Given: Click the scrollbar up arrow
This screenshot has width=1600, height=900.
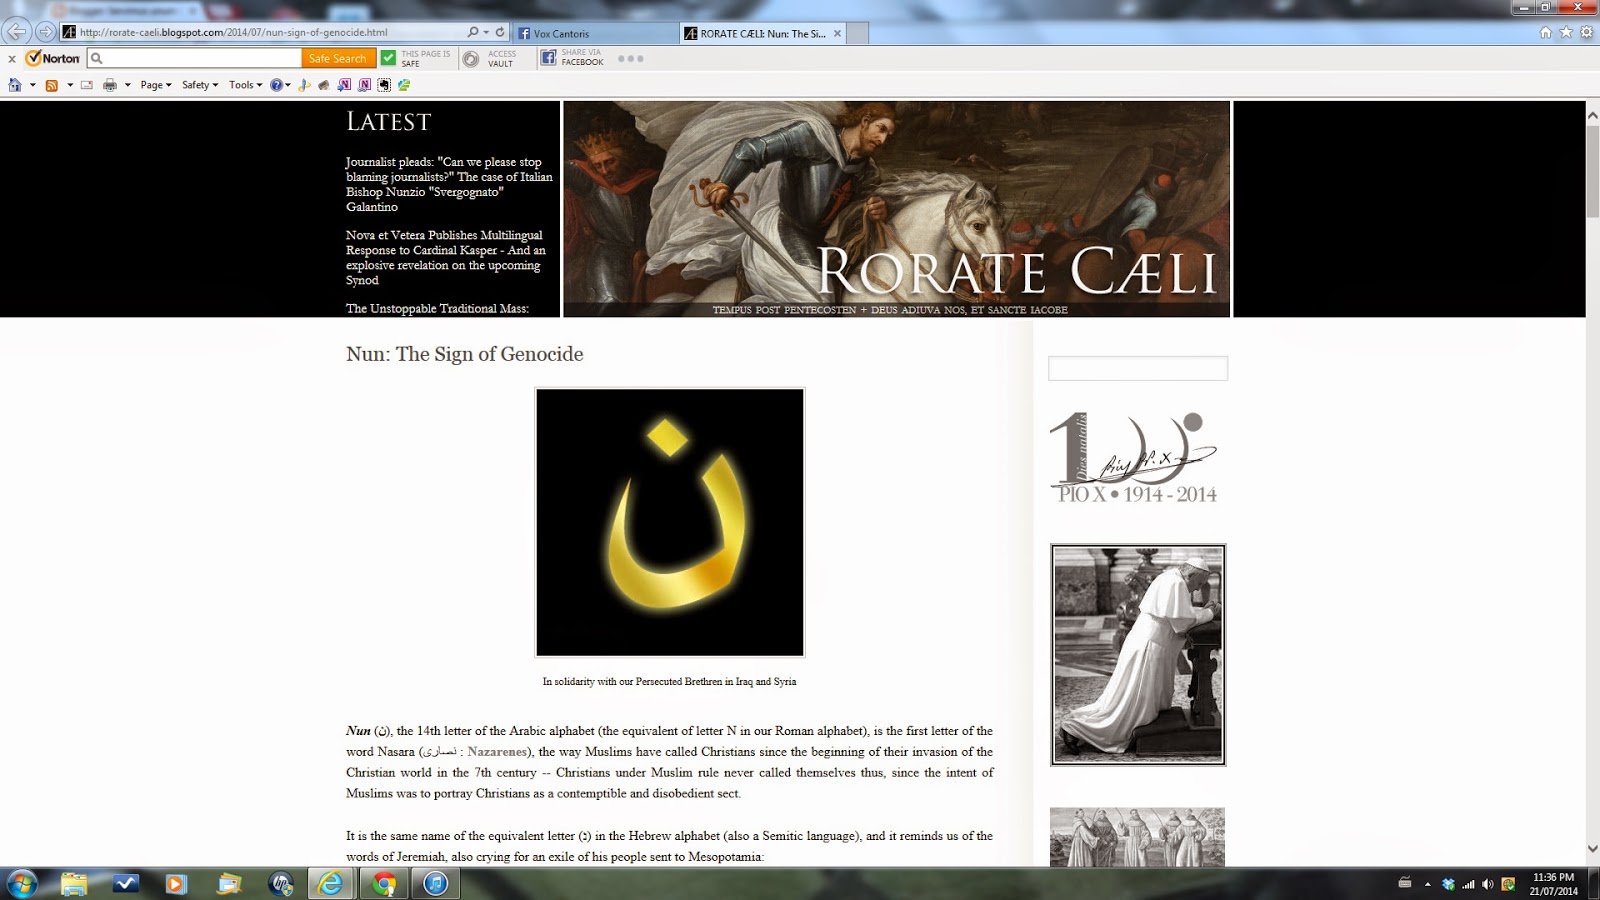Looking at the screenshot, I should (1592, 116).
